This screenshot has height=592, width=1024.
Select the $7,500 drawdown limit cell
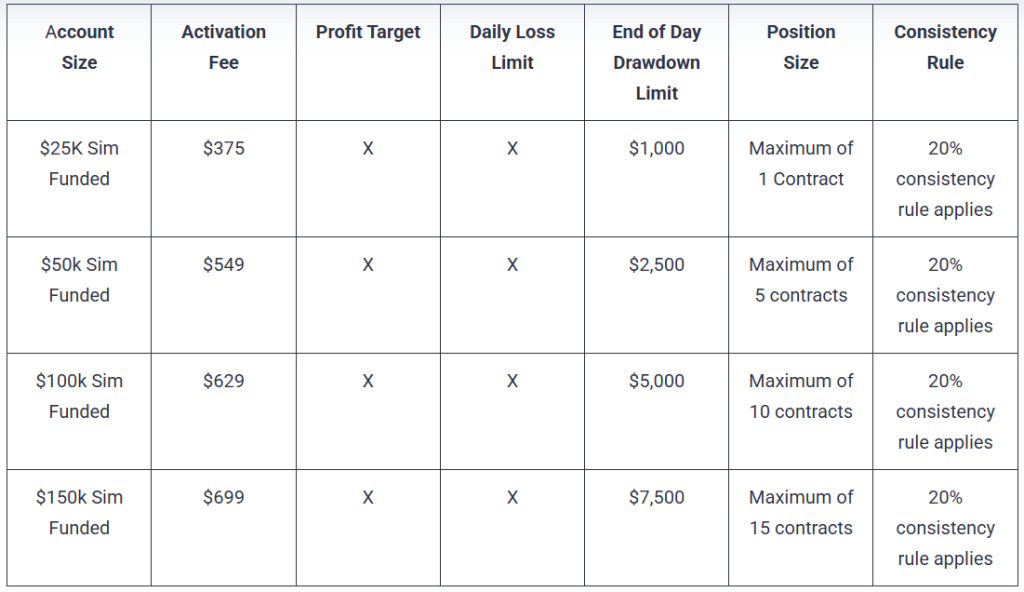point(656,497)
